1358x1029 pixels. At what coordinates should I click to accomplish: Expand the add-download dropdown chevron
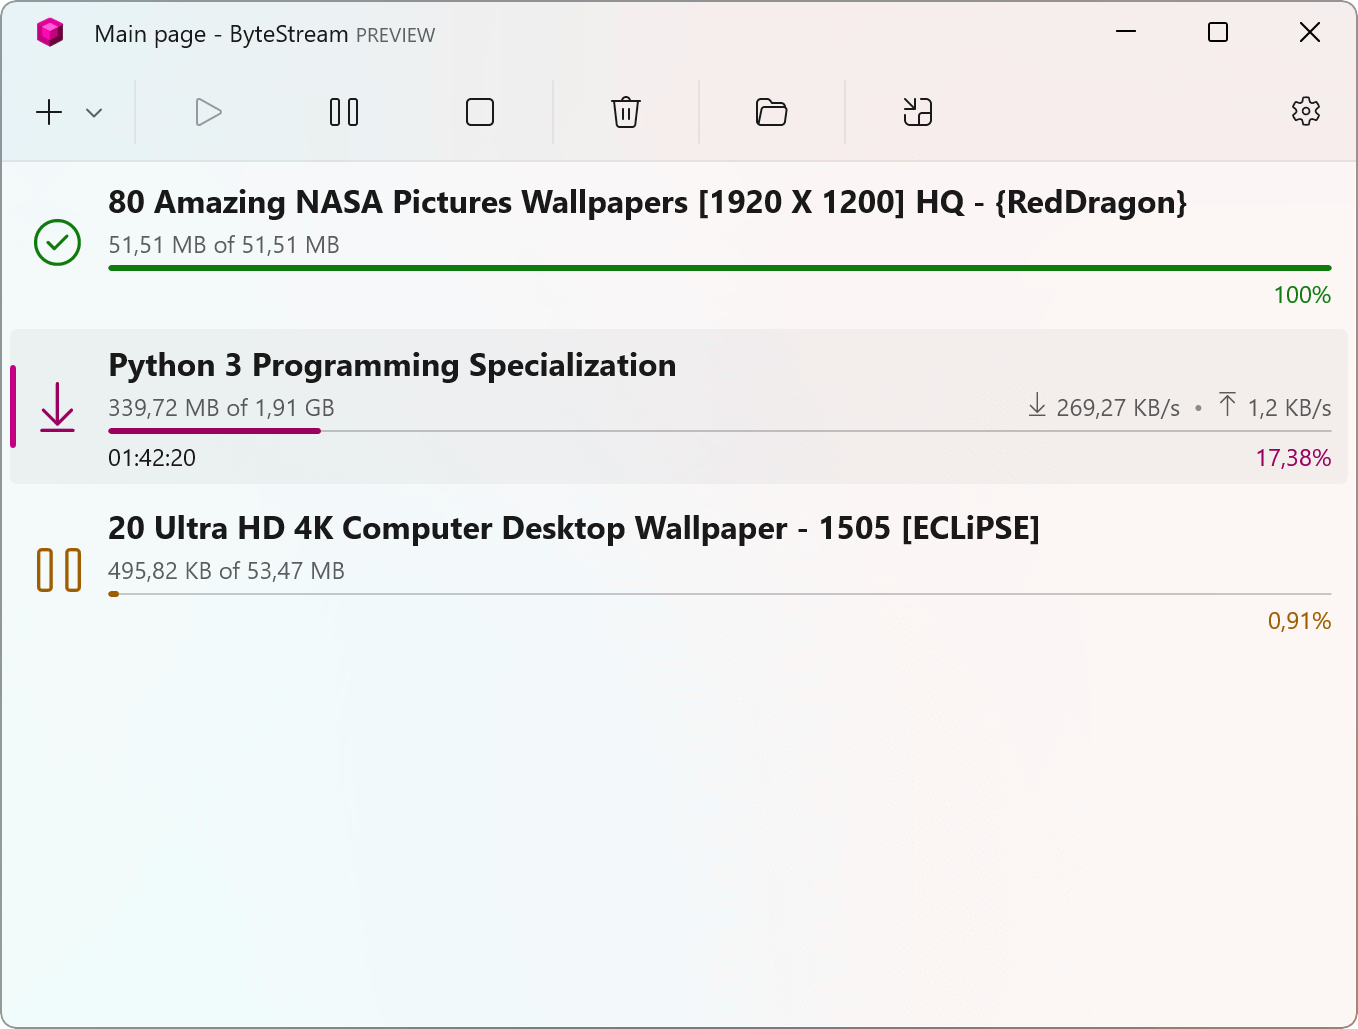[93, 112]
